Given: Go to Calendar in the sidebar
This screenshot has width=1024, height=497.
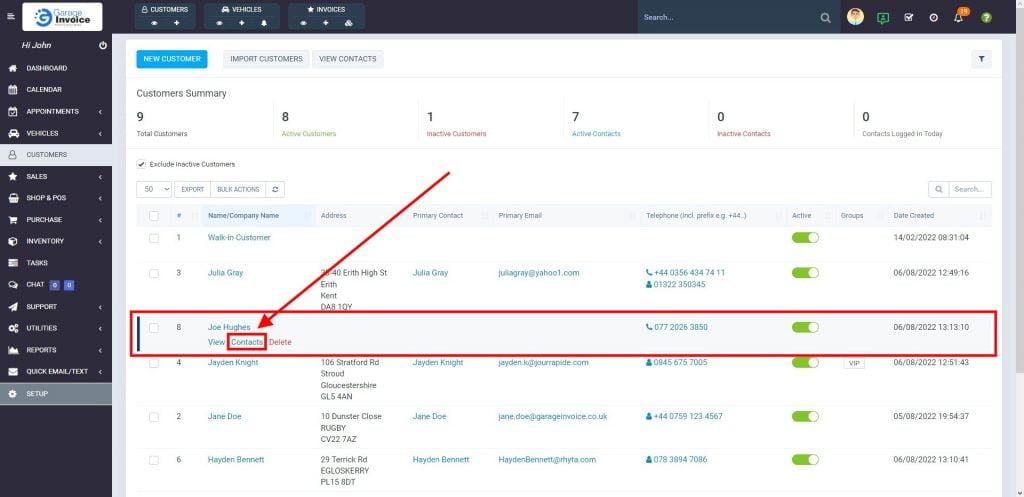Looking at the screenshot, I should pos(44,90).
